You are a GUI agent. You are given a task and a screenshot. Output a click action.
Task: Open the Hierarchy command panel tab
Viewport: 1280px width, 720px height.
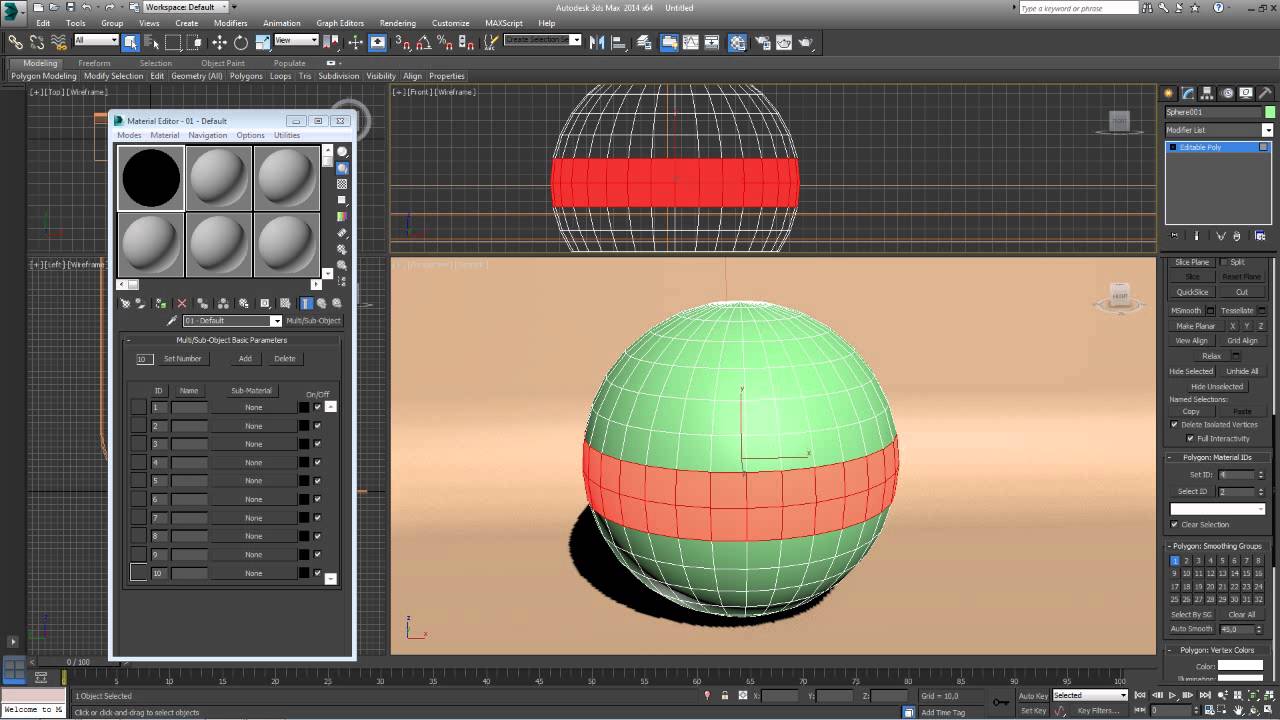[x=1207, y=93]
